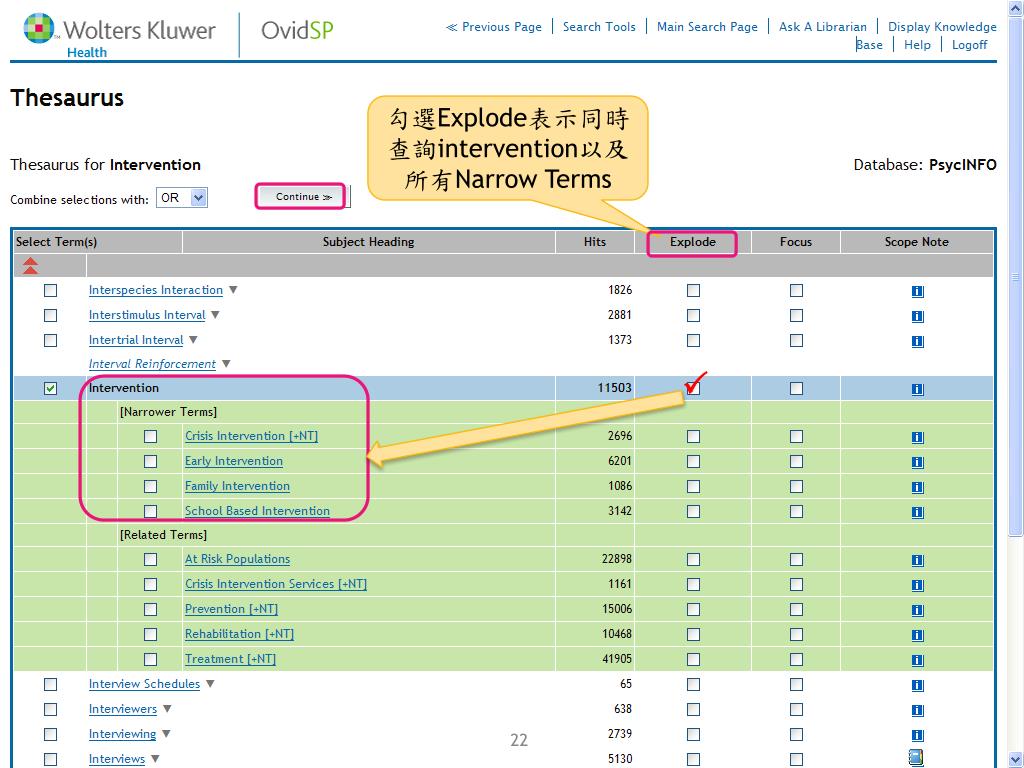The image size is (1024, 768).
Task: Select the Crisis Intervention term checkbox
Action: 150,436
